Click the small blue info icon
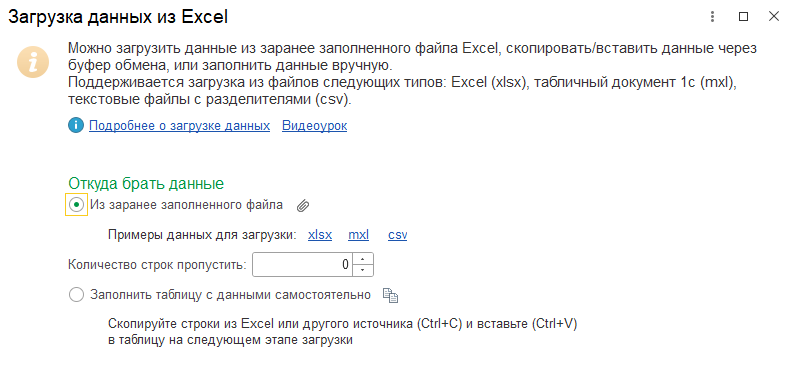 (76, 126)
